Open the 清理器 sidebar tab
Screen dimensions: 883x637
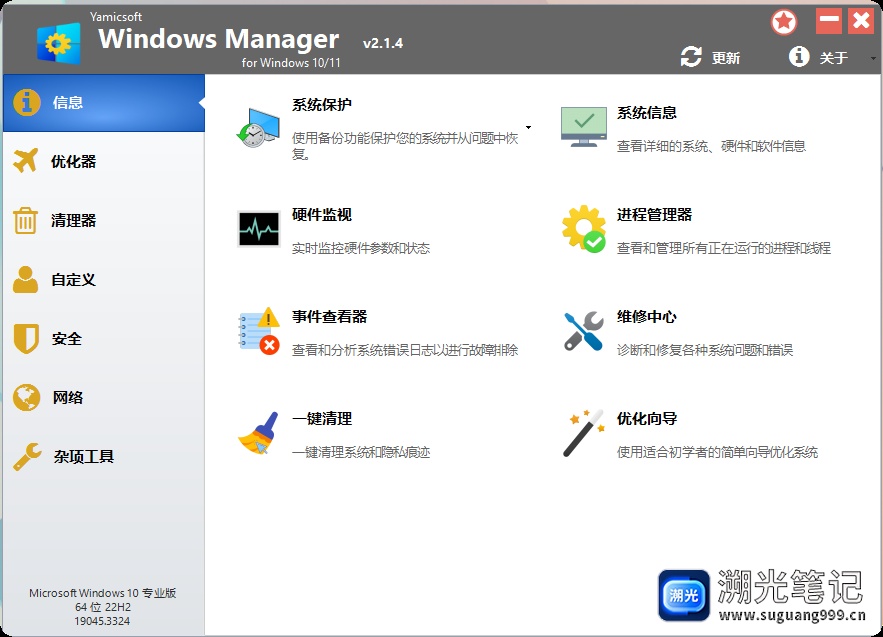click(x=104, y=220)
